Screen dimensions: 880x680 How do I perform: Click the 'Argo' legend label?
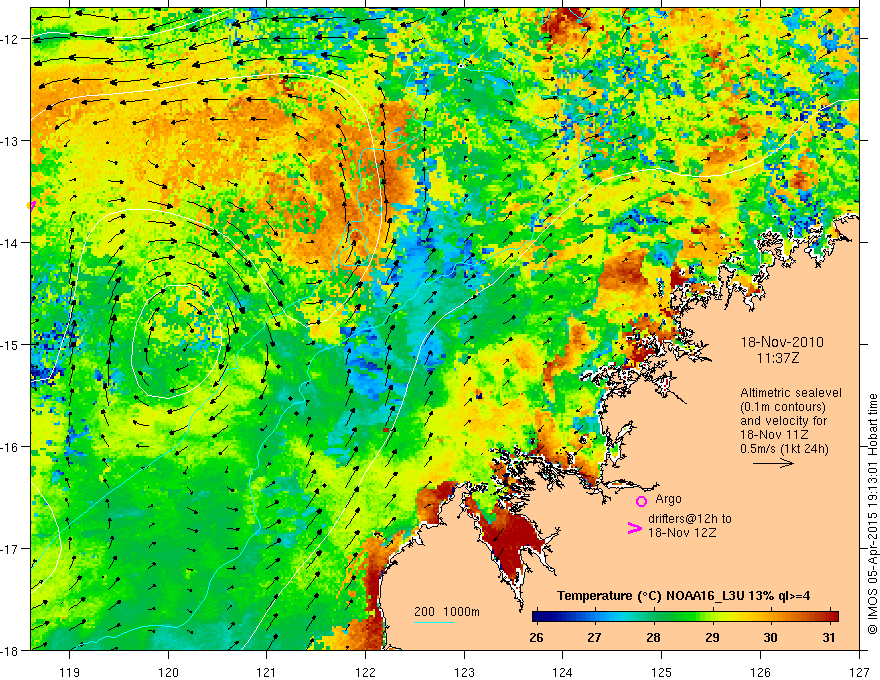[x=668, y=499]
